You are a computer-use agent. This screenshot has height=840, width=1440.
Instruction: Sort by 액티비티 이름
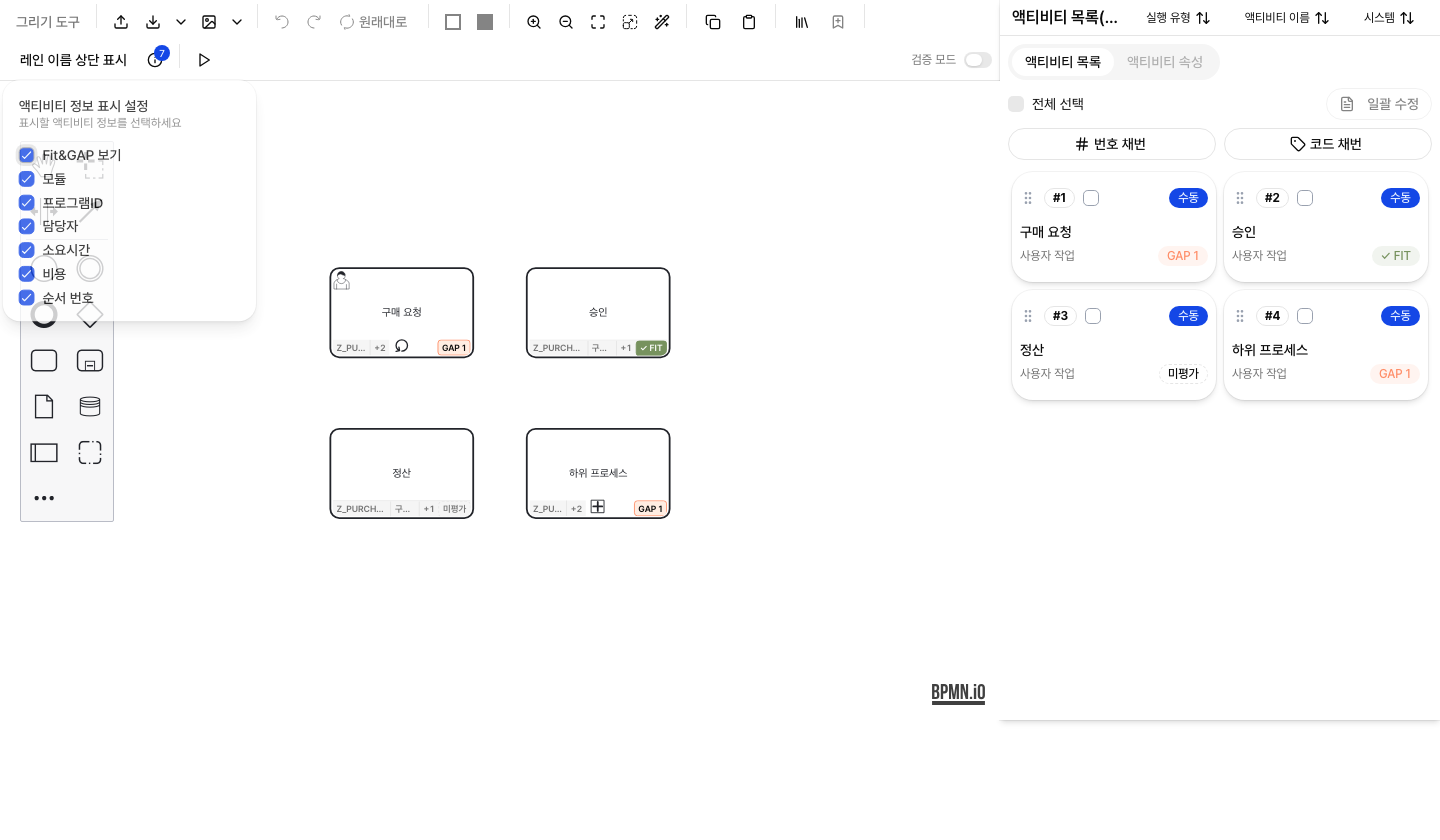coord(1287,18)
